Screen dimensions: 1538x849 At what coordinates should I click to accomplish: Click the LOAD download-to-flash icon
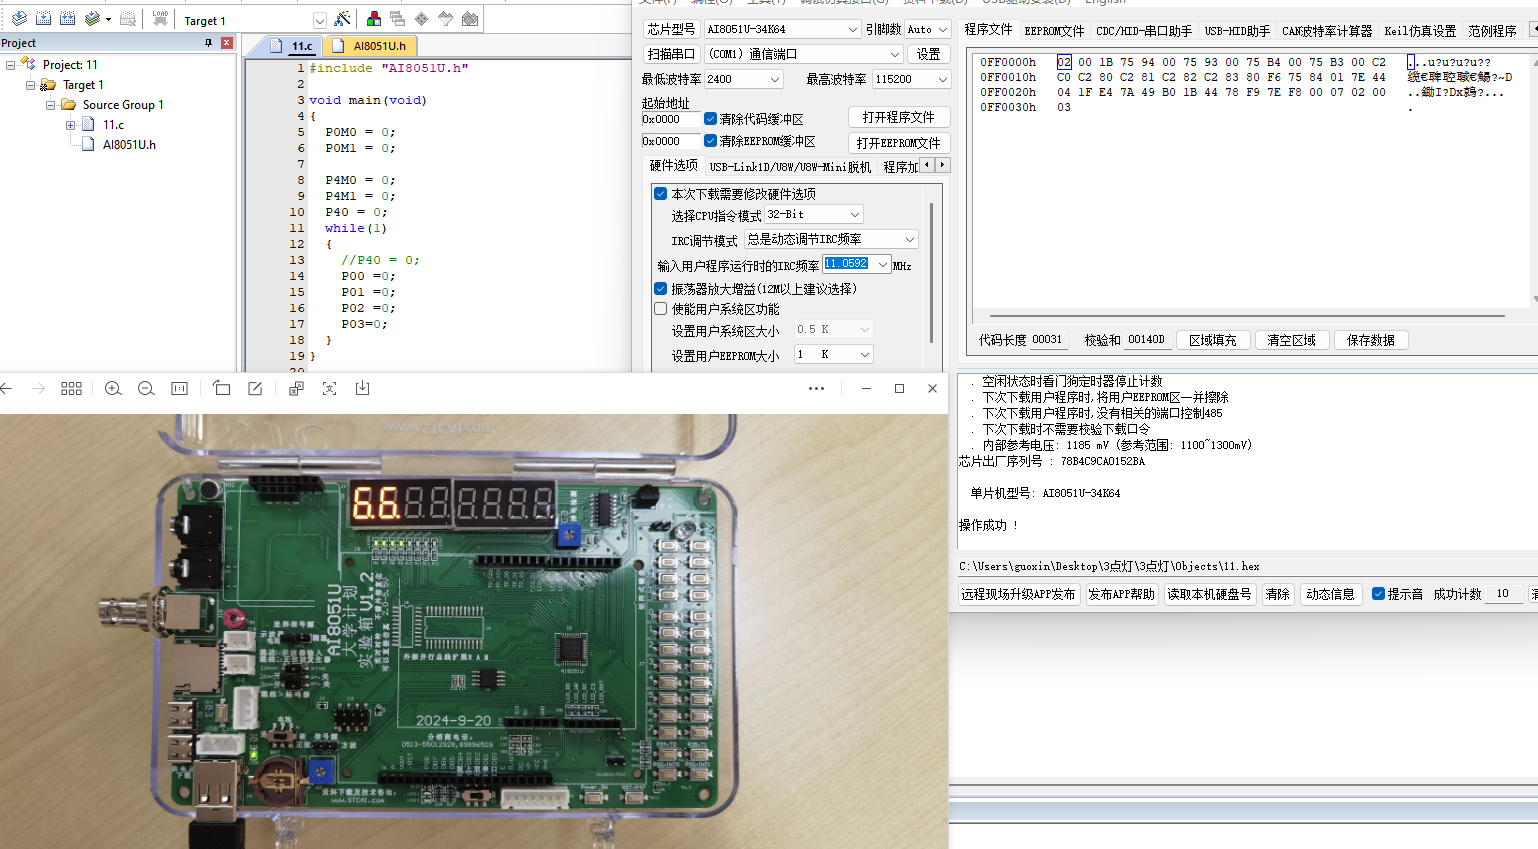pyautogui.click(x=160, y=19)
